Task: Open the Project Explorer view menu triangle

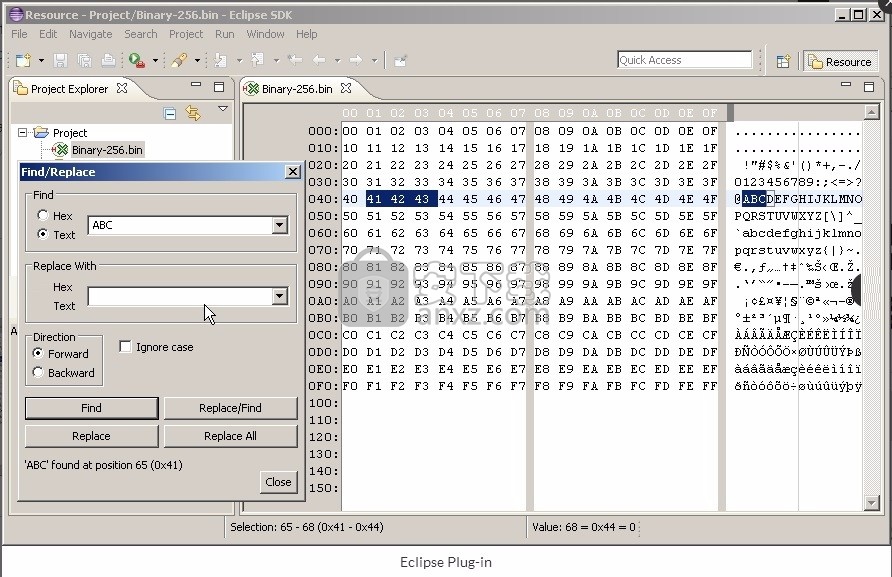Action: tap(222, 111)
